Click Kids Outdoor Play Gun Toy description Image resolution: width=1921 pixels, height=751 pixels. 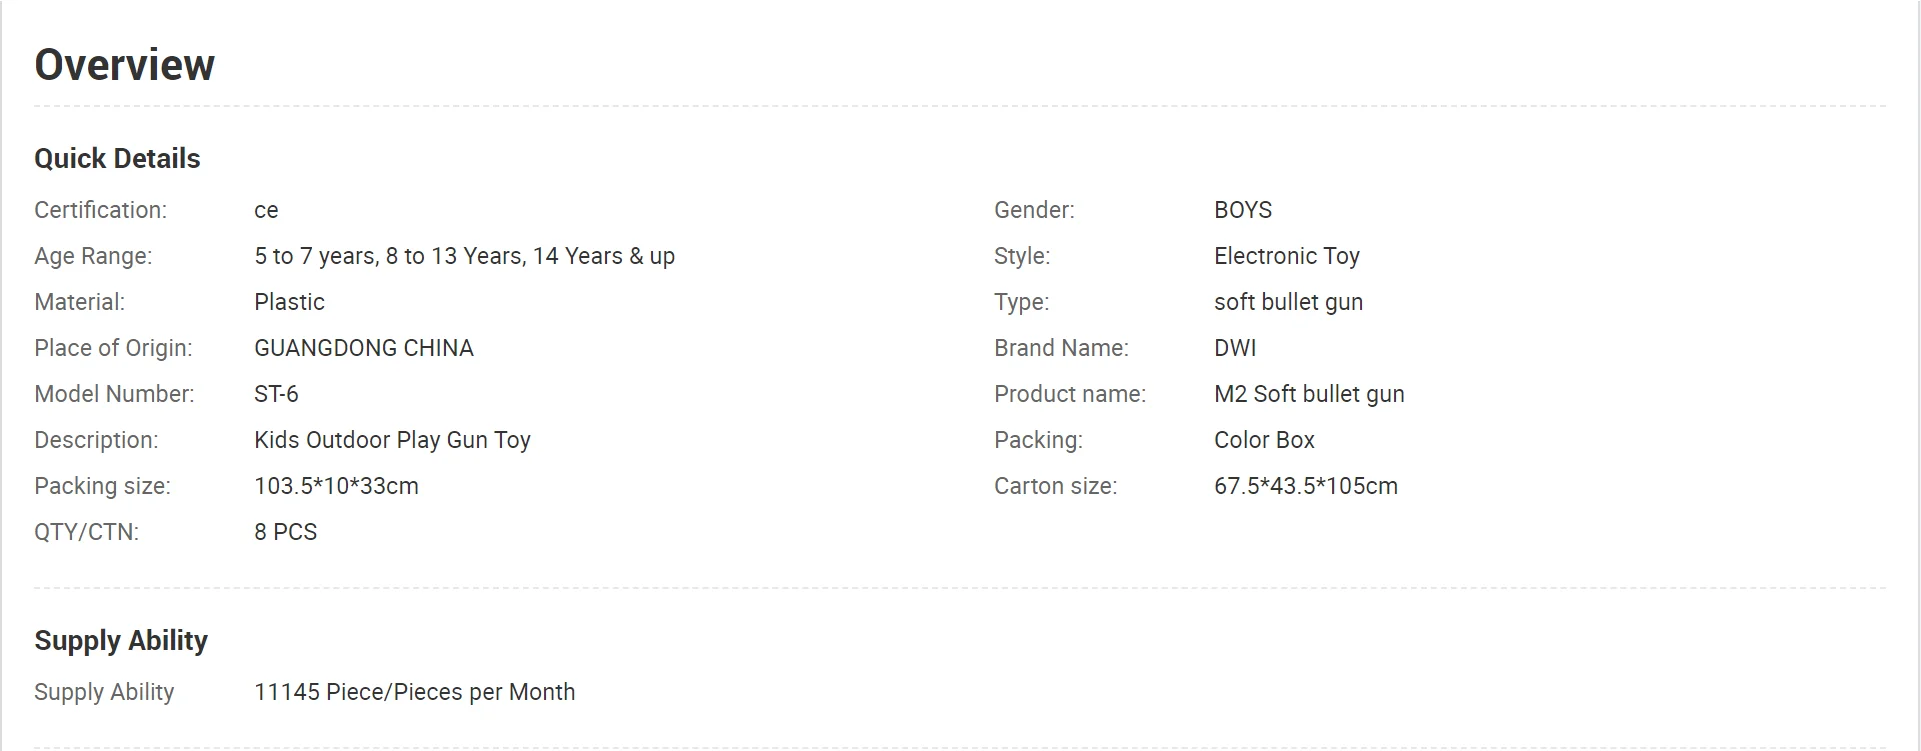(x=392, y=440)
